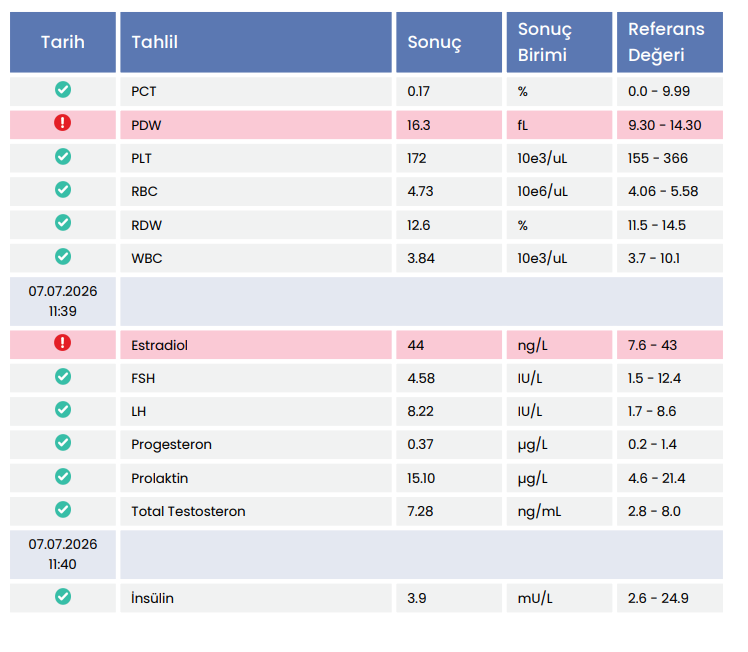Click the Tarih column header
Image resolution: width=748 pixels, height=652 pixels.
[63, 42]
